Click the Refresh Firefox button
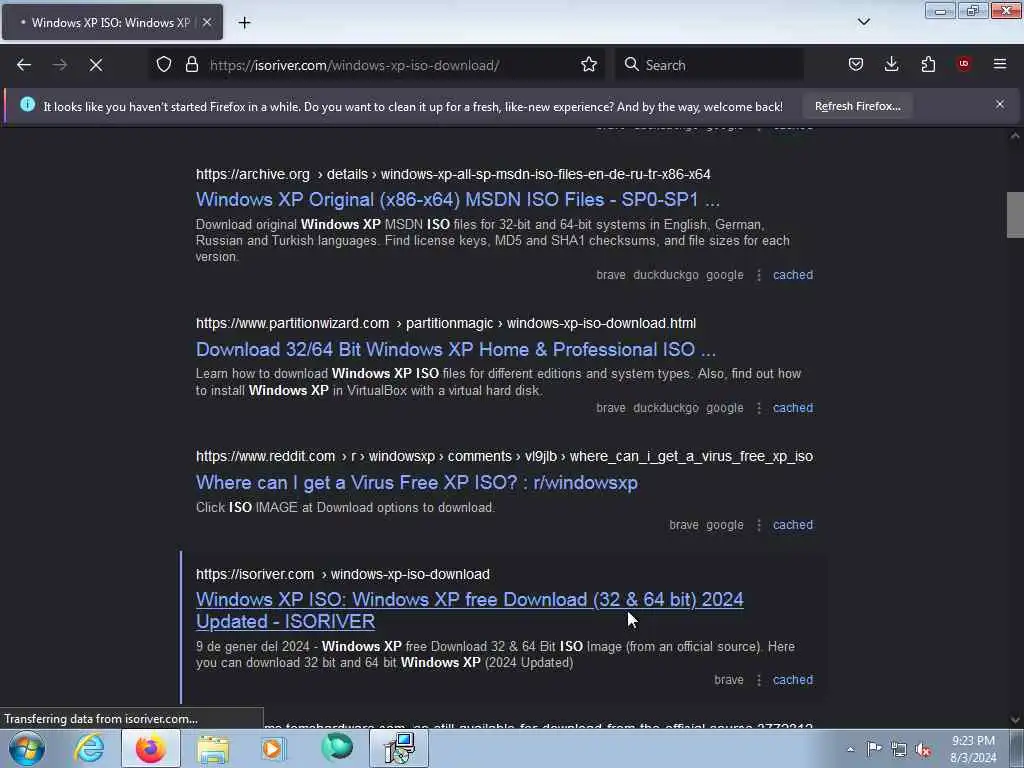The width and height of the screenshot is (1024, 768). (x=857, y=106)
